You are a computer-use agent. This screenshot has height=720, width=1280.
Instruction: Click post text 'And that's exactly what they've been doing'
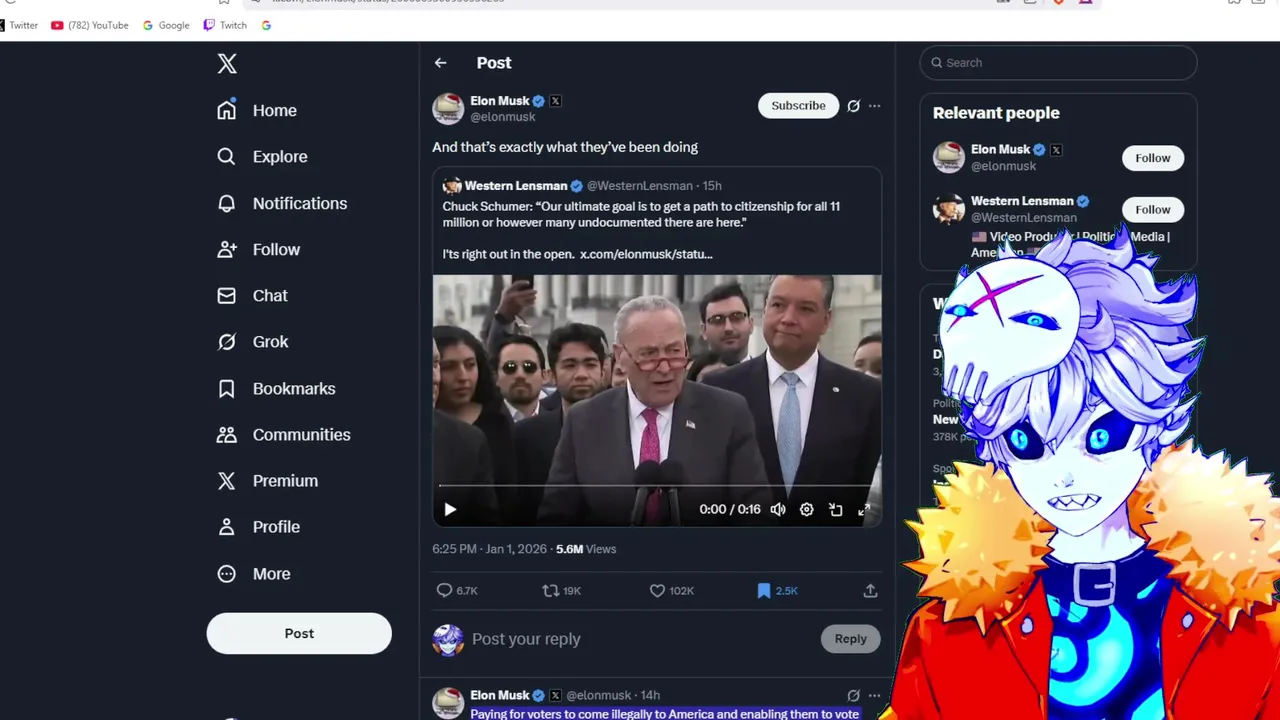565,147
